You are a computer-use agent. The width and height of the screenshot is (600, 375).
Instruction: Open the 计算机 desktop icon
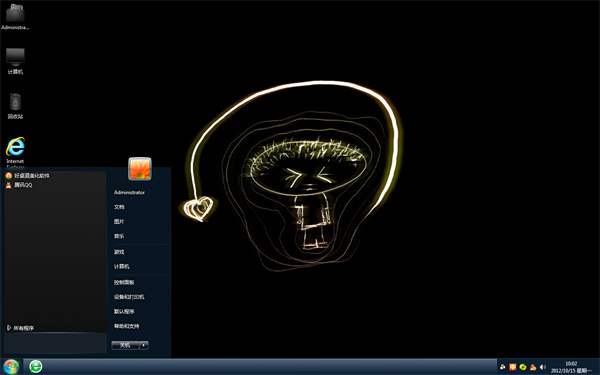tap(15, 61)
